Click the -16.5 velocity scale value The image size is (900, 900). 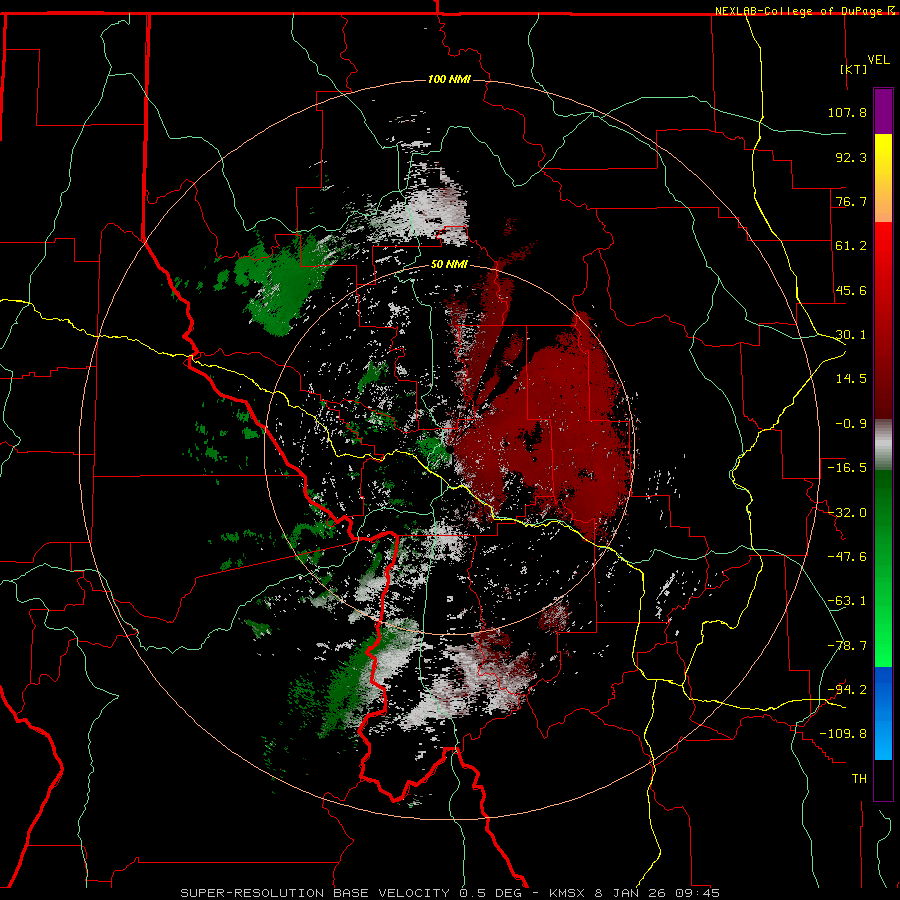coord(847,468)
